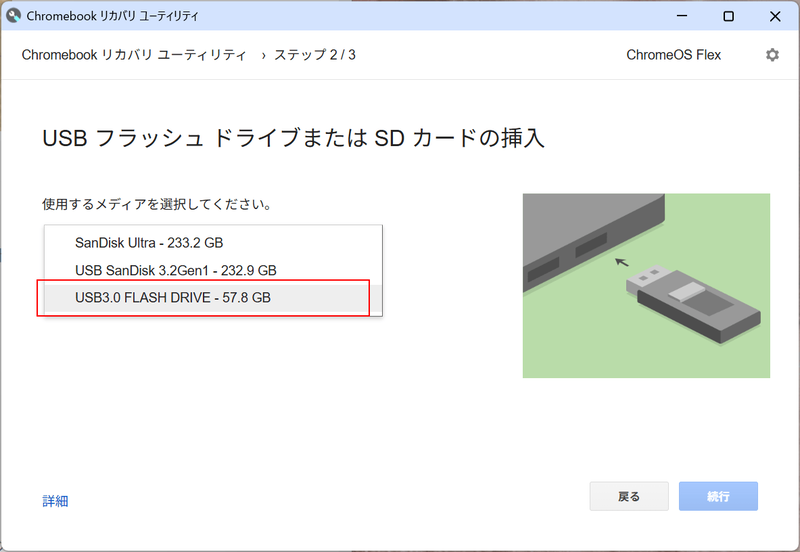Click the 戻る back button
The image size is (800, 552).
point(629,496)
